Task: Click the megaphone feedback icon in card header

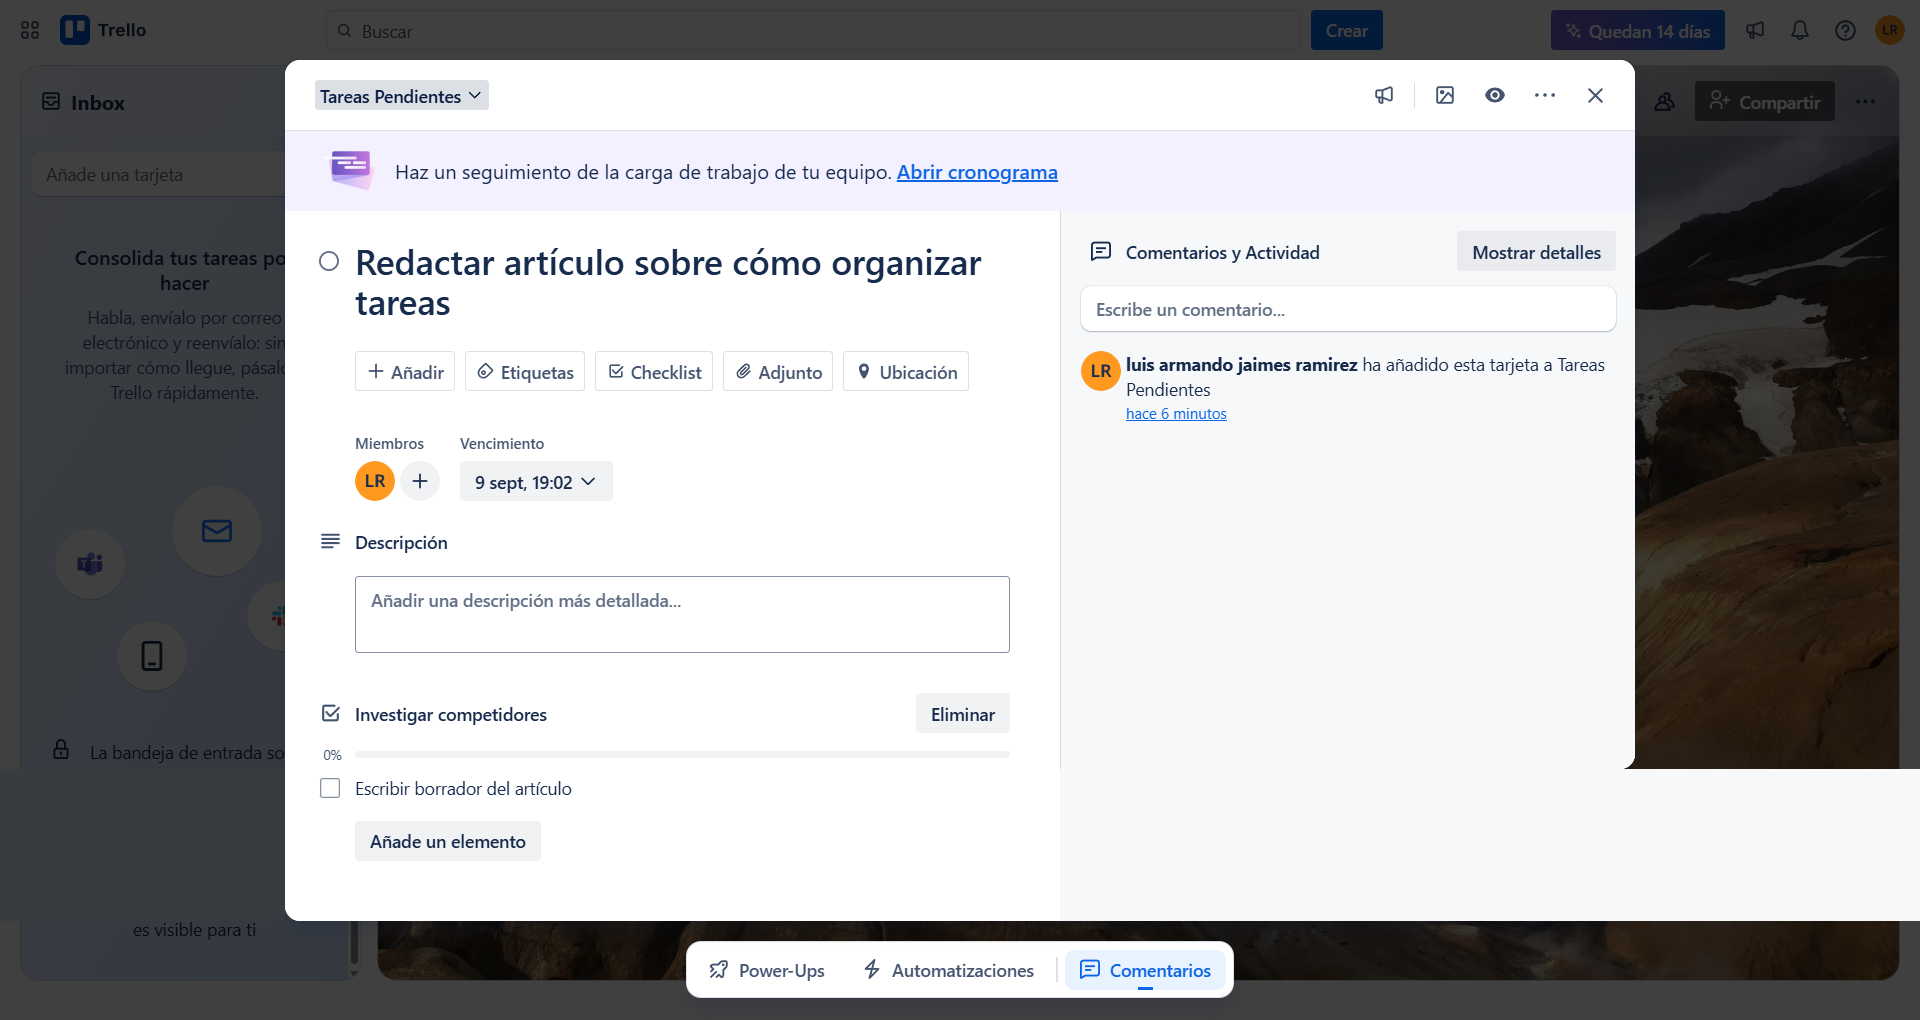Action: tap(1384, 95)
